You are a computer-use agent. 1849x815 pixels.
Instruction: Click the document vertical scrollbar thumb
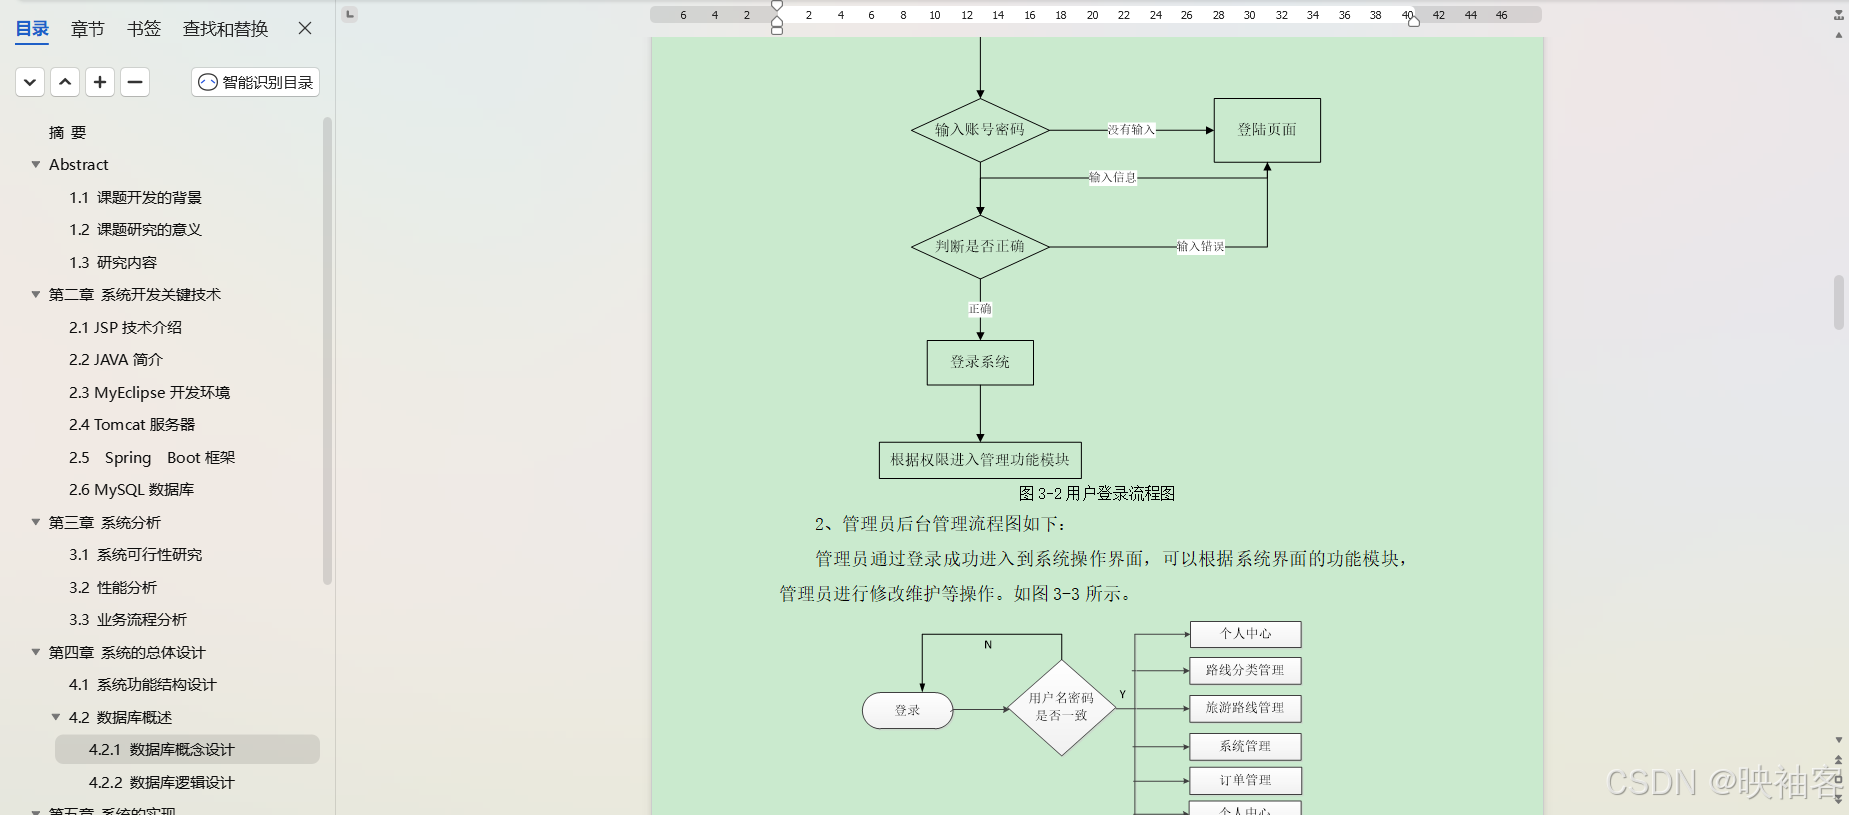(x=1838, y=302)
